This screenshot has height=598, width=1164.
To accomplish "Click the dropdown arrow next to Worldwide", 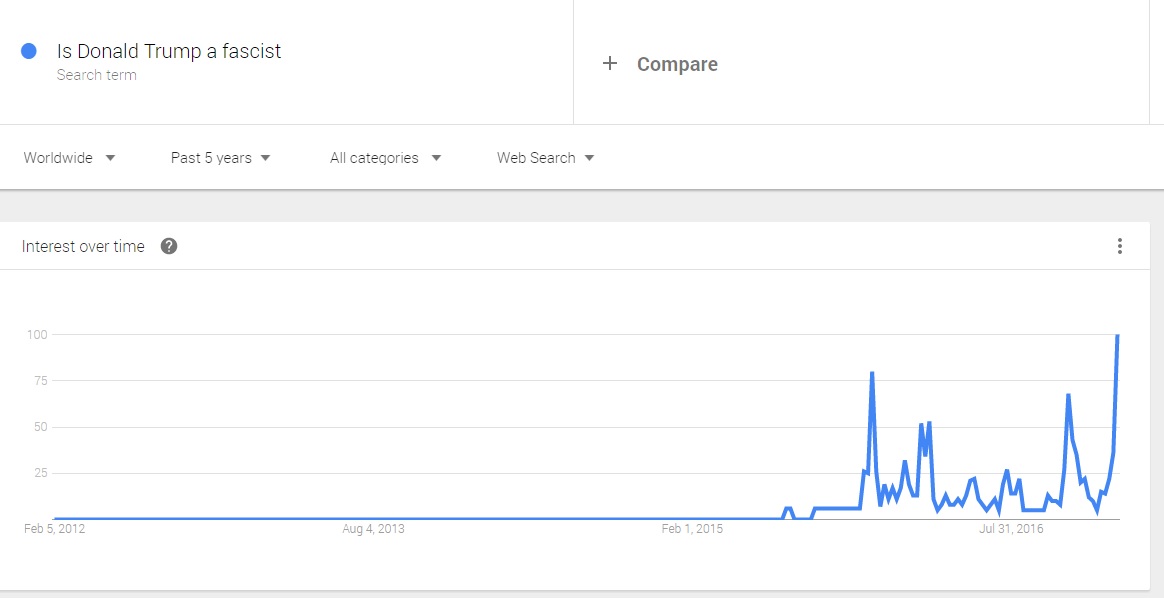I will pyautogui.click(x=110, y=158).
